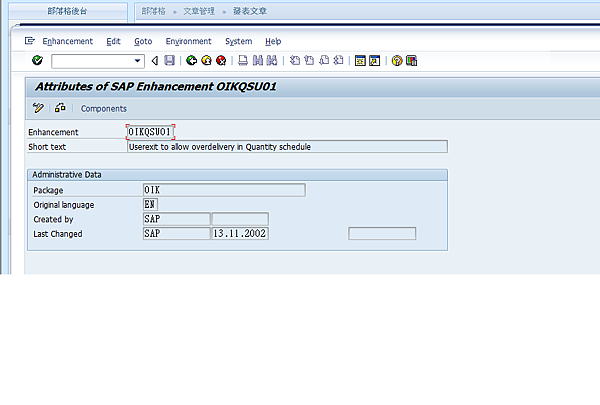This screenshot has width=600, height=405.
Task: Click the Administrative Data group header
Action: 237,175
